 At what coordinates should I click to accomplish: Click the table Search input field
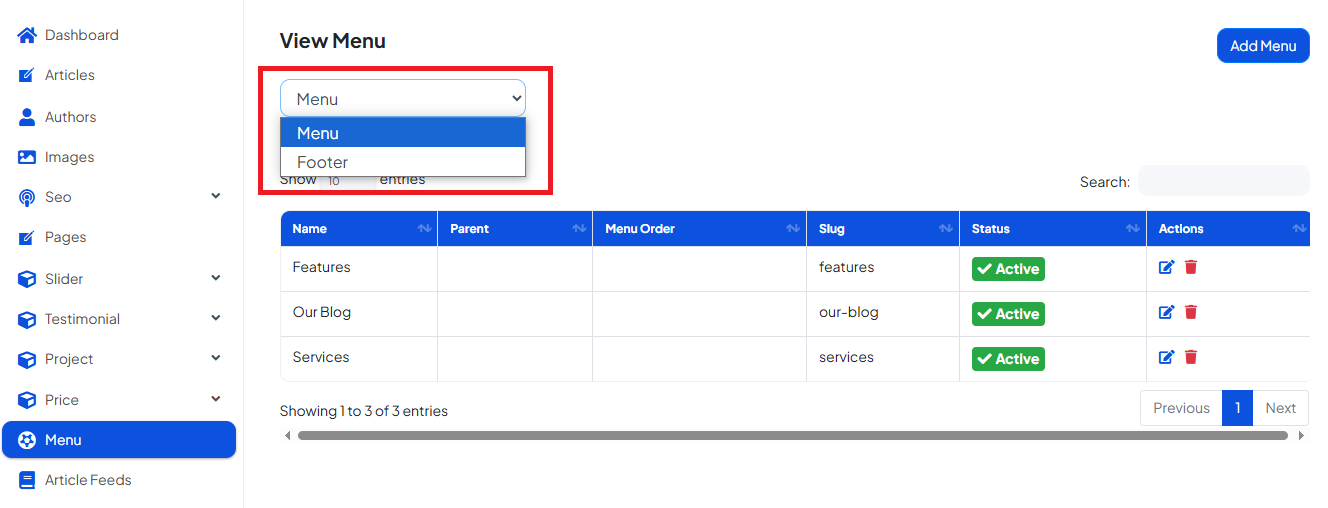tap(1224, 181)
